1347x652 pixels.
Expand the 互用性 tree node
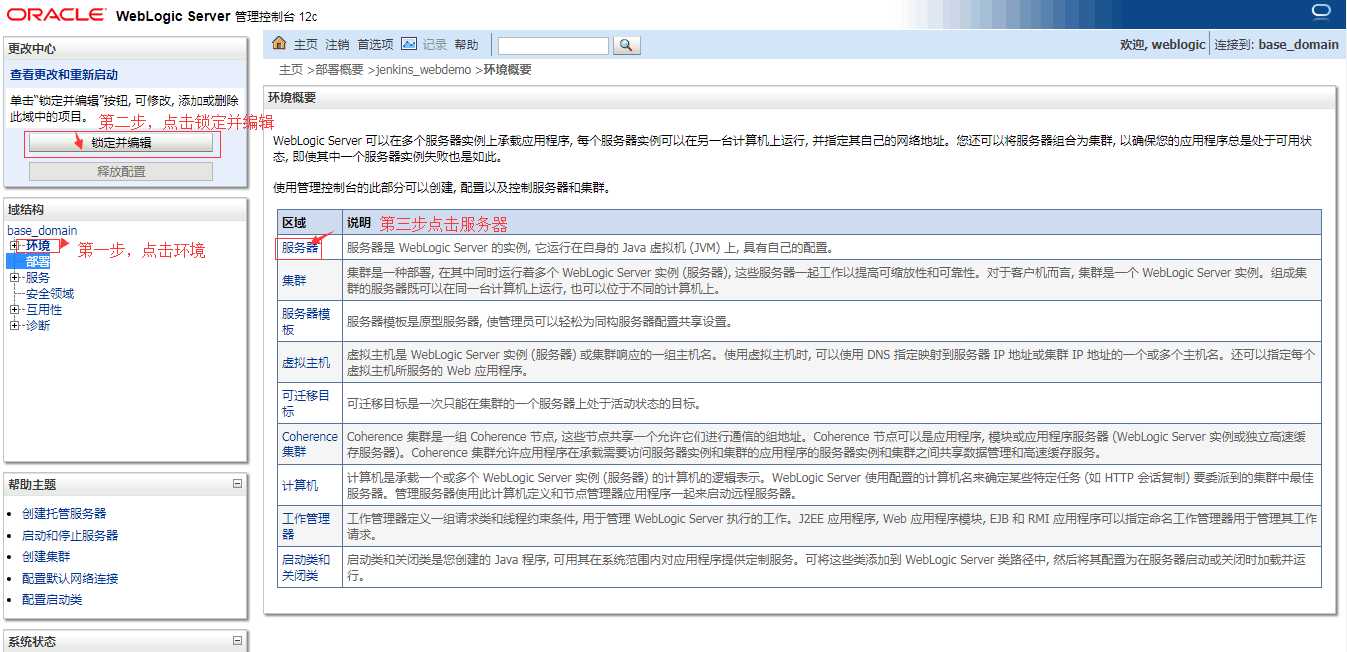[14, 309]
